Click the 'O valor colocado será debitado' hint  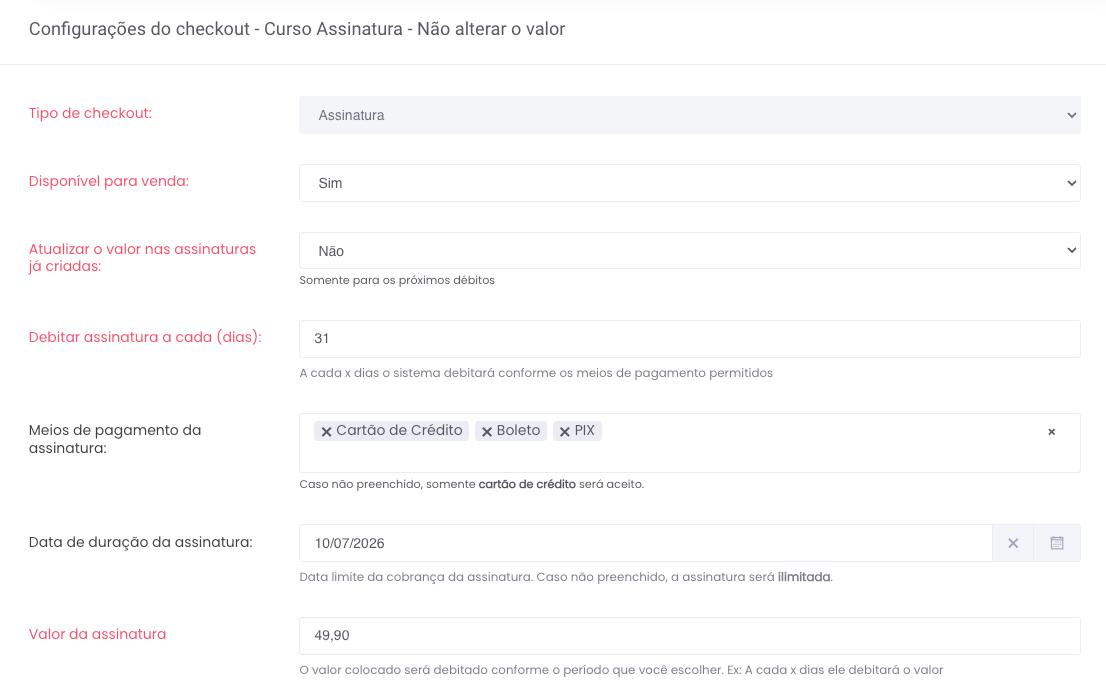coord(621,670)
